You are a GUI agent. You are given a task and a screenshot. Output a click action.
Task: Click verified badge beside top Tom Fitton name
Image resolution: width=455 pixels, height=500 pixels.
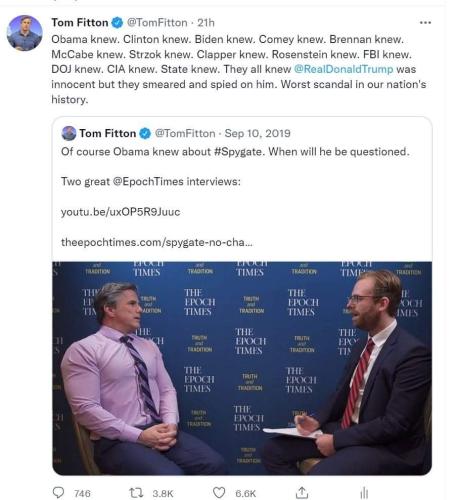(117, 23)
